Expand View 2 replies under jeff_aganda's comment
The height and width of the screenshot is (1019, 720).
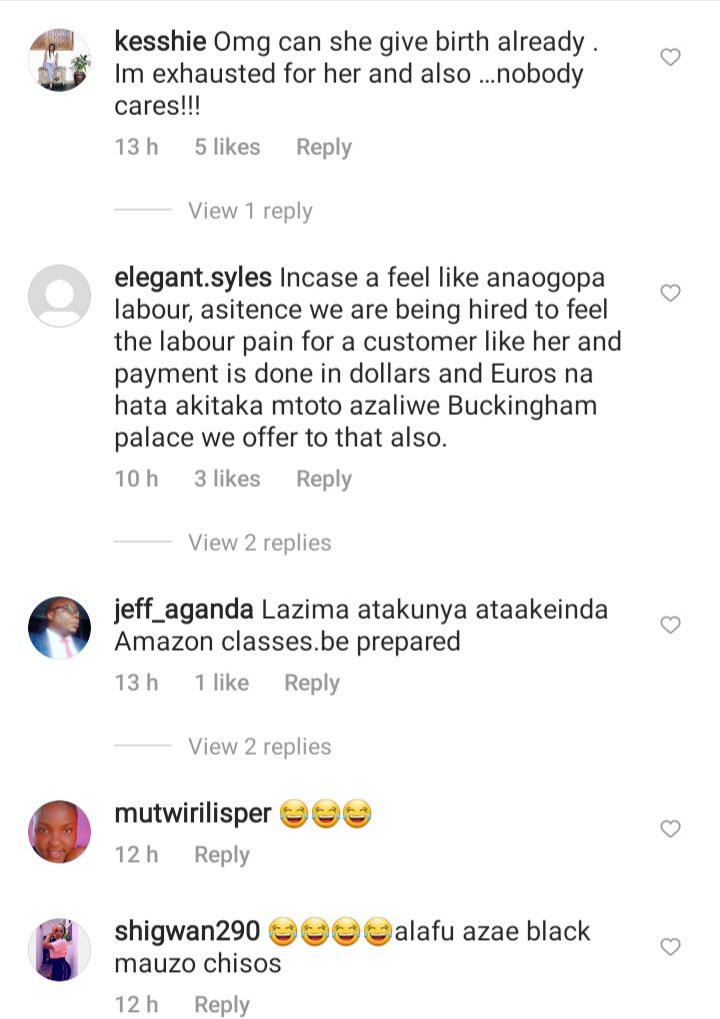(259, 747)
